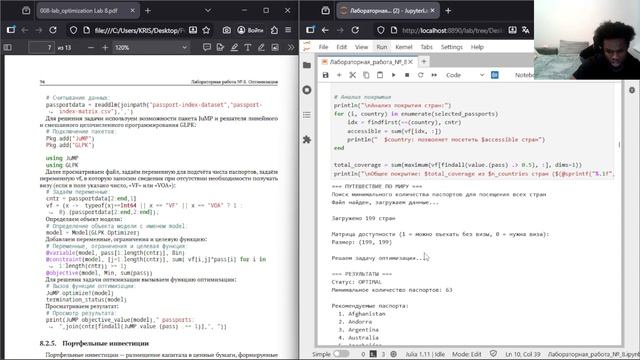
Task: Open the running kernels sidebar panel
Action: pos(307,90)
